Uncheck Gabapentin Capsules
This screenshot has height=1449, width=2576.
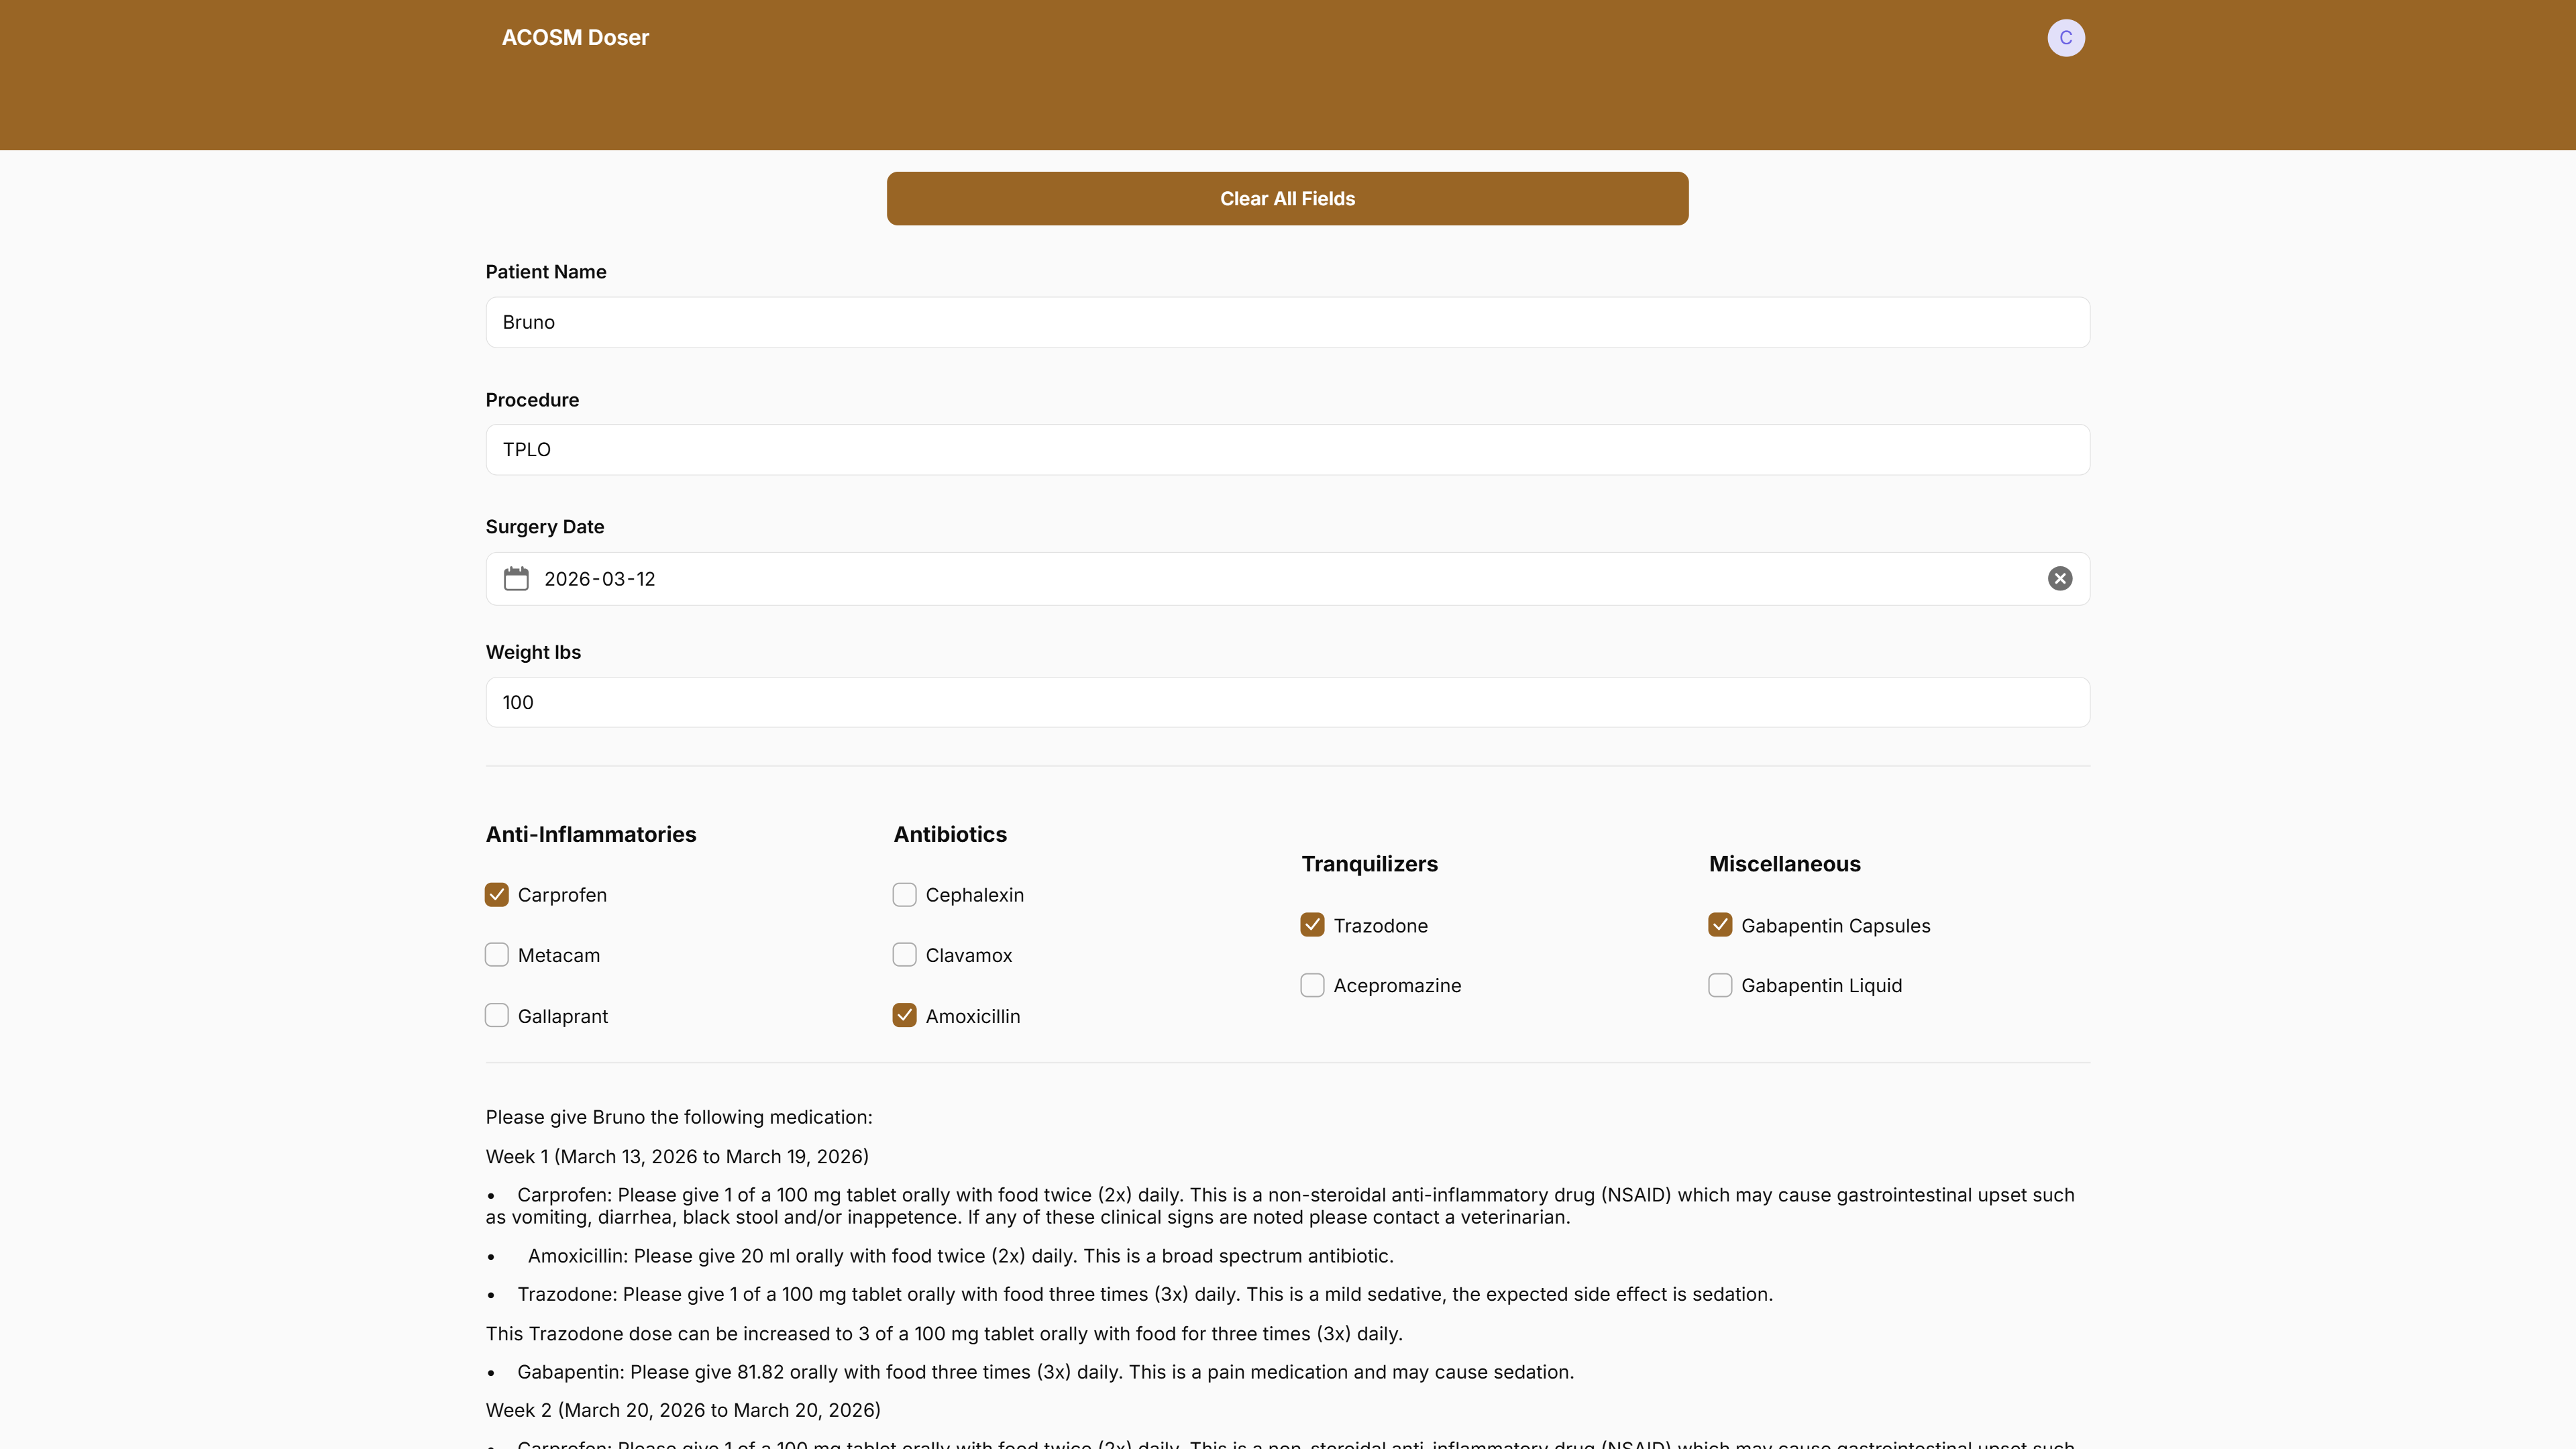point(1720,925)
